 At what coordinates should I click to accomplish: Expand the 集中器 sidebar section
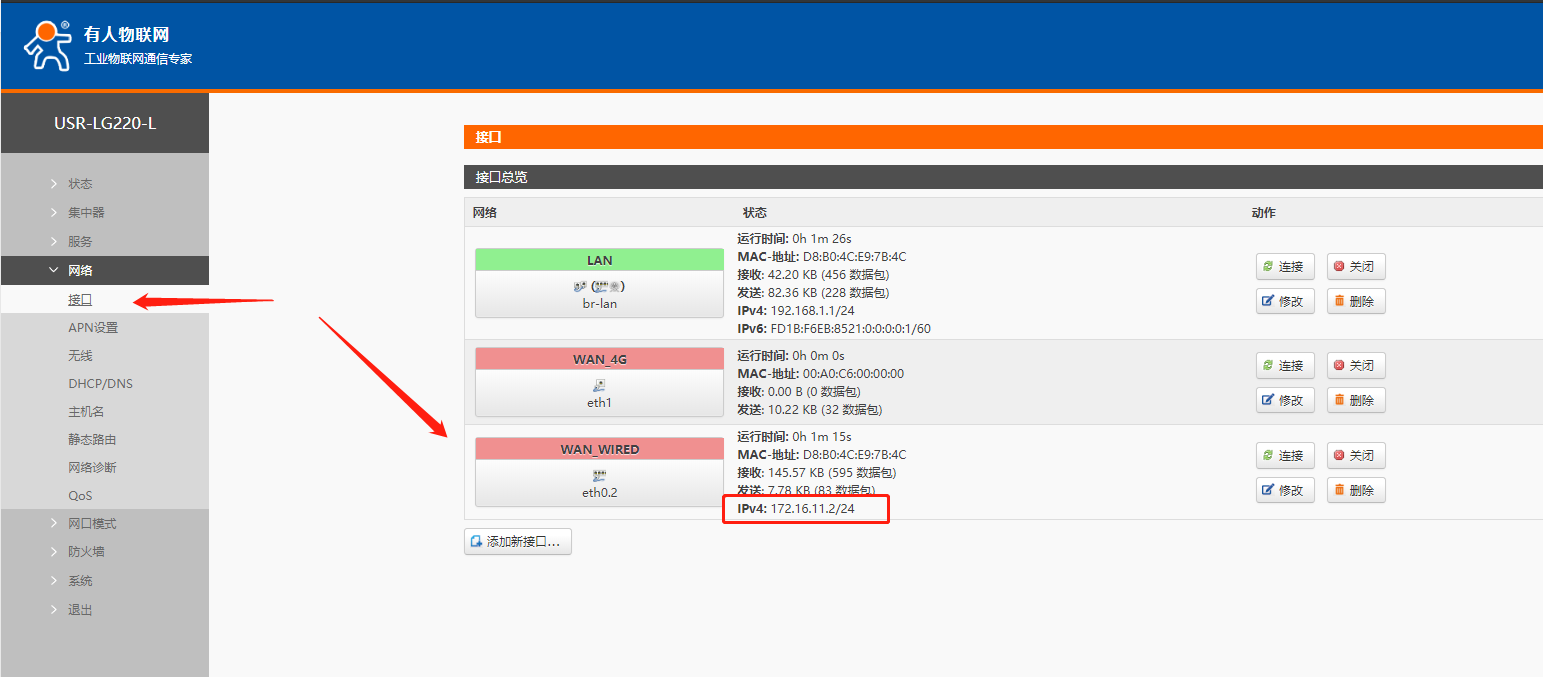[x=86, y=213]
